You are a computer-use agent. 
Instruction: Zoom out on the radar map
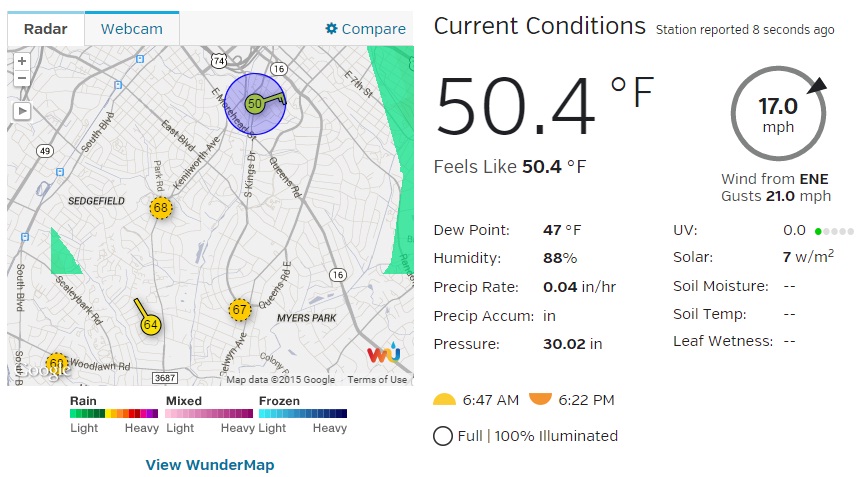(x=21, y=78)
